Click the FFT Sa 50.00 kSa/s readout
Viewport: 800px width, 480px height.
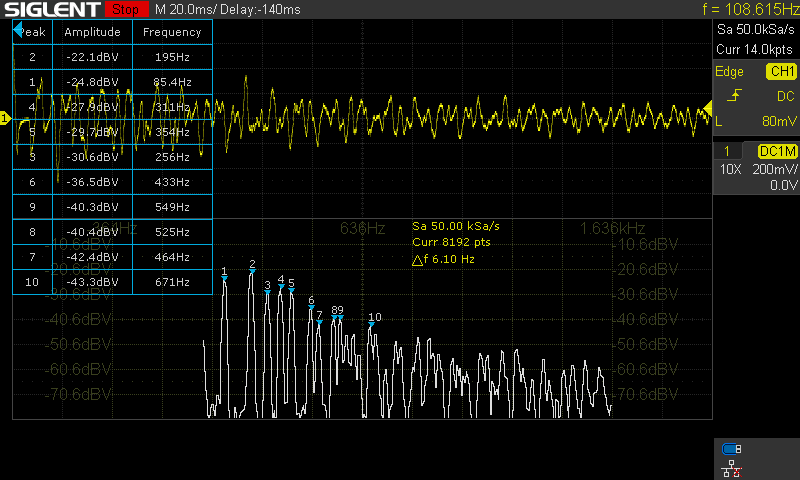click(456, 226)
